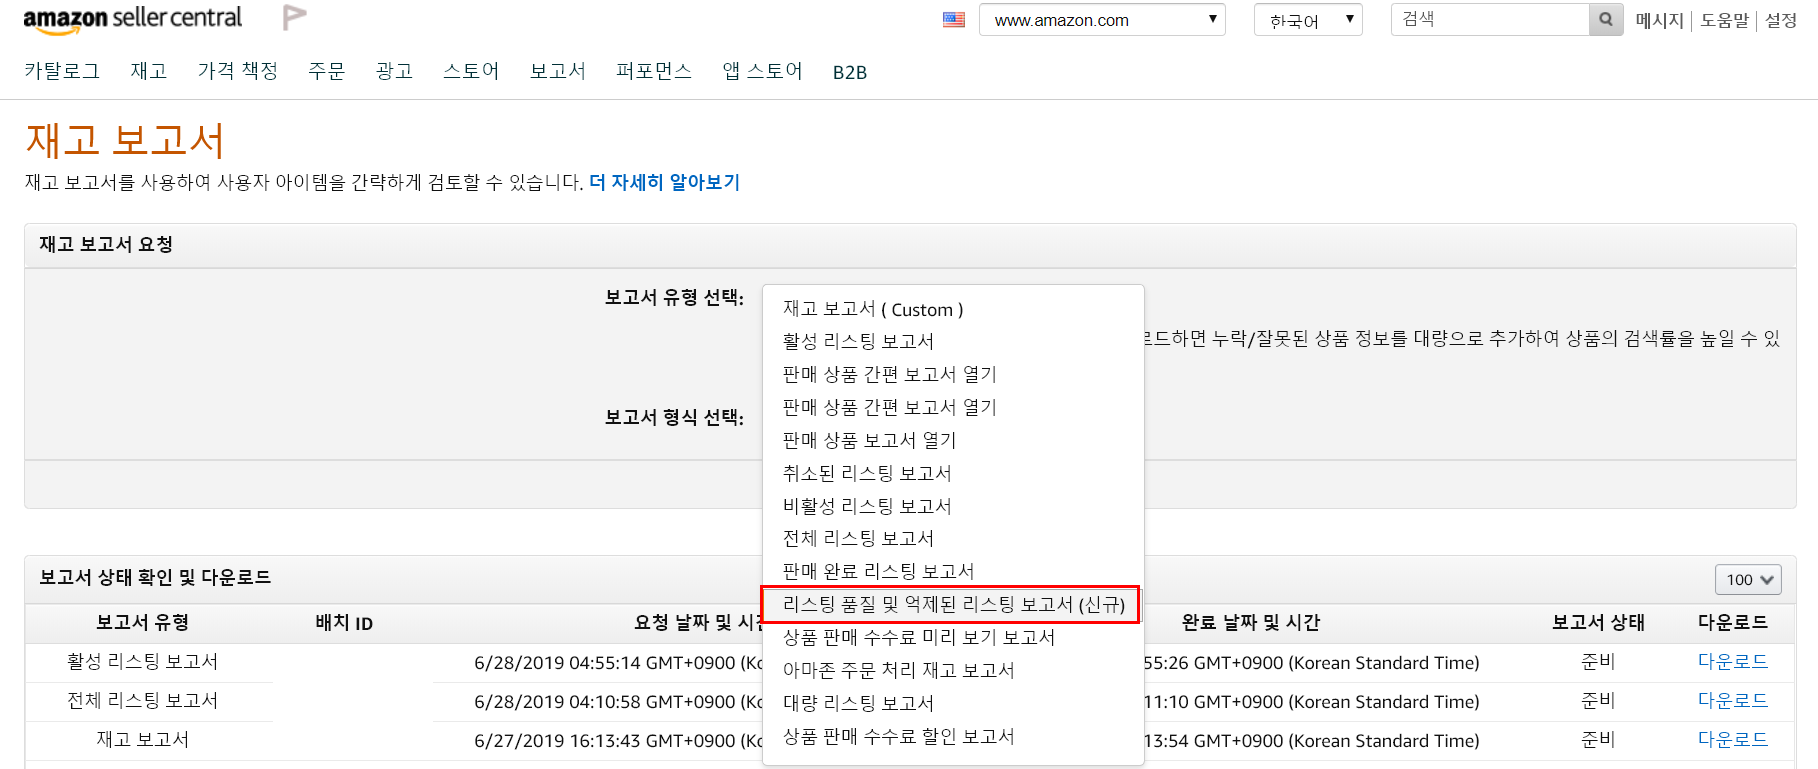
Task: Open the 재고 menu
Action: coord(149,71)
